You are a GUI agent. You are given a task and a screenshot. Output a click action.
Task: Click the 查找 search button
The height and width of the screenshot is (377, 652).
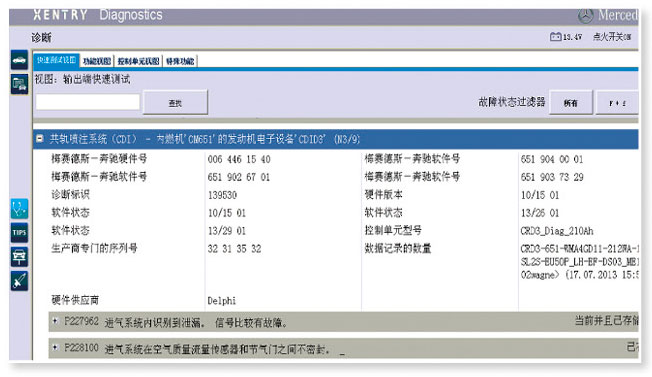click(x=175, y=102)
